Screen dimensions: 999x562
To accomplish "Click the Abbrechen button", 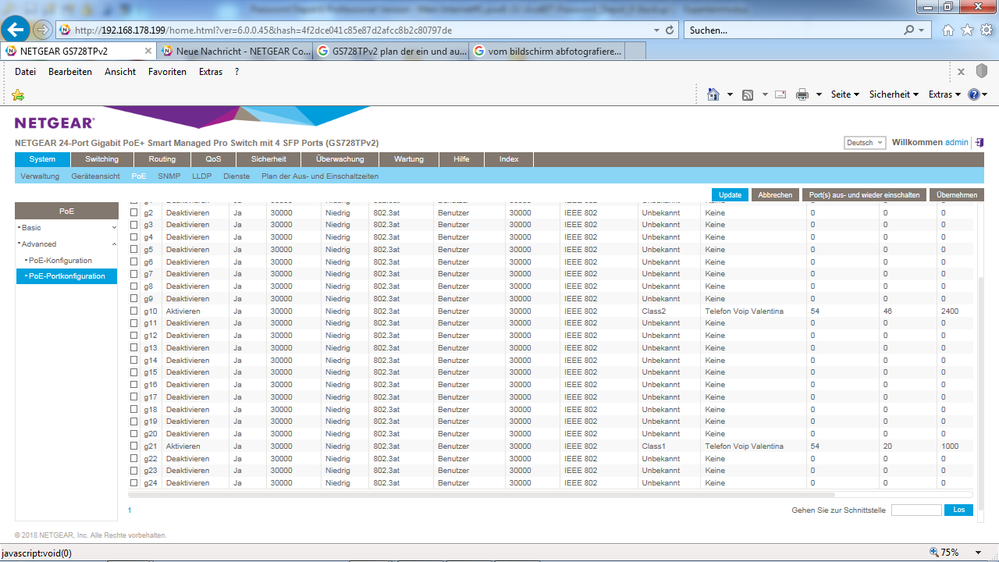I will pos(775,195).
